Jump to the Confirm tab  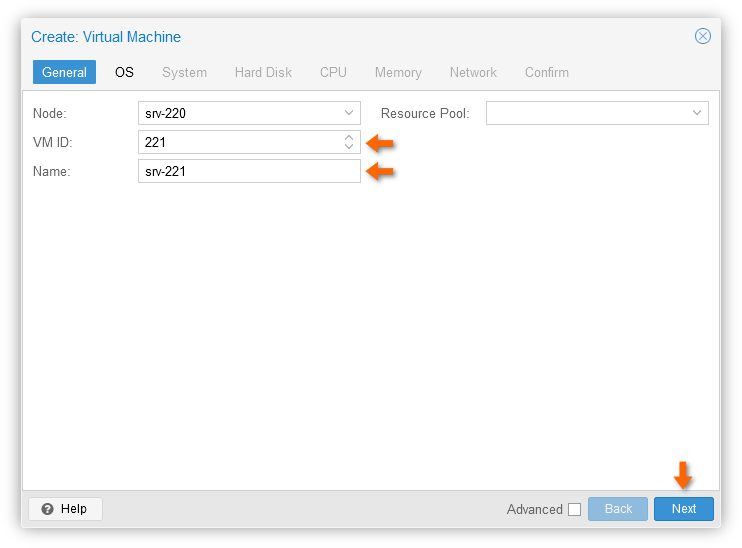547,72
